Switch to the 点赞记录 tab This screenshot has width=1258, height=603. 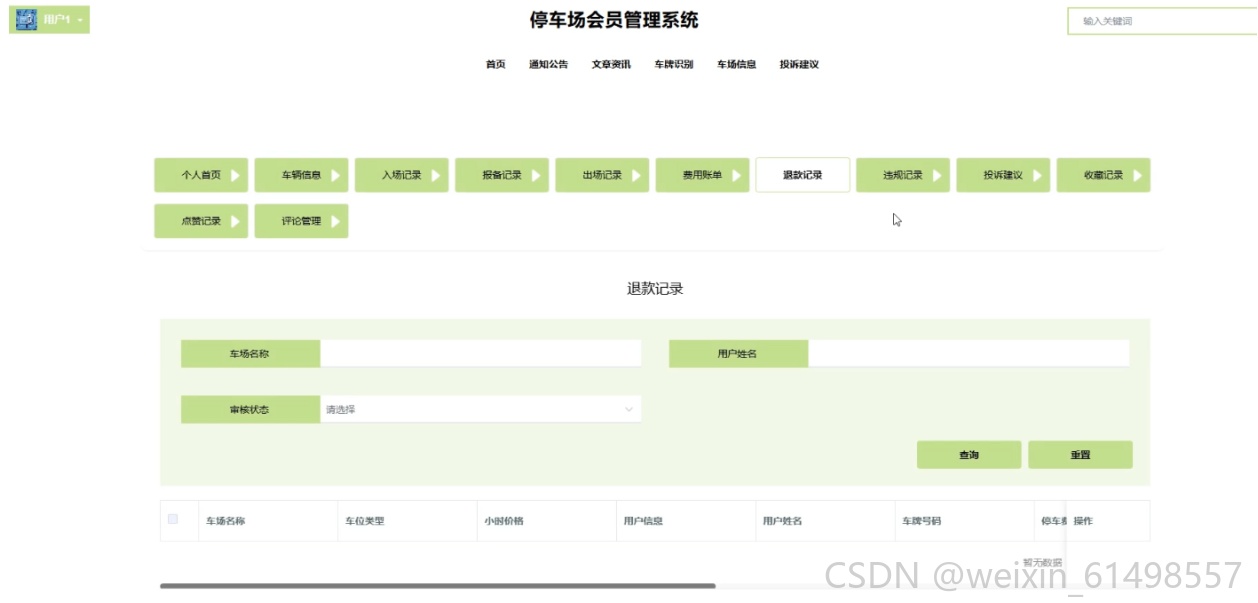[x=201, y=221]
